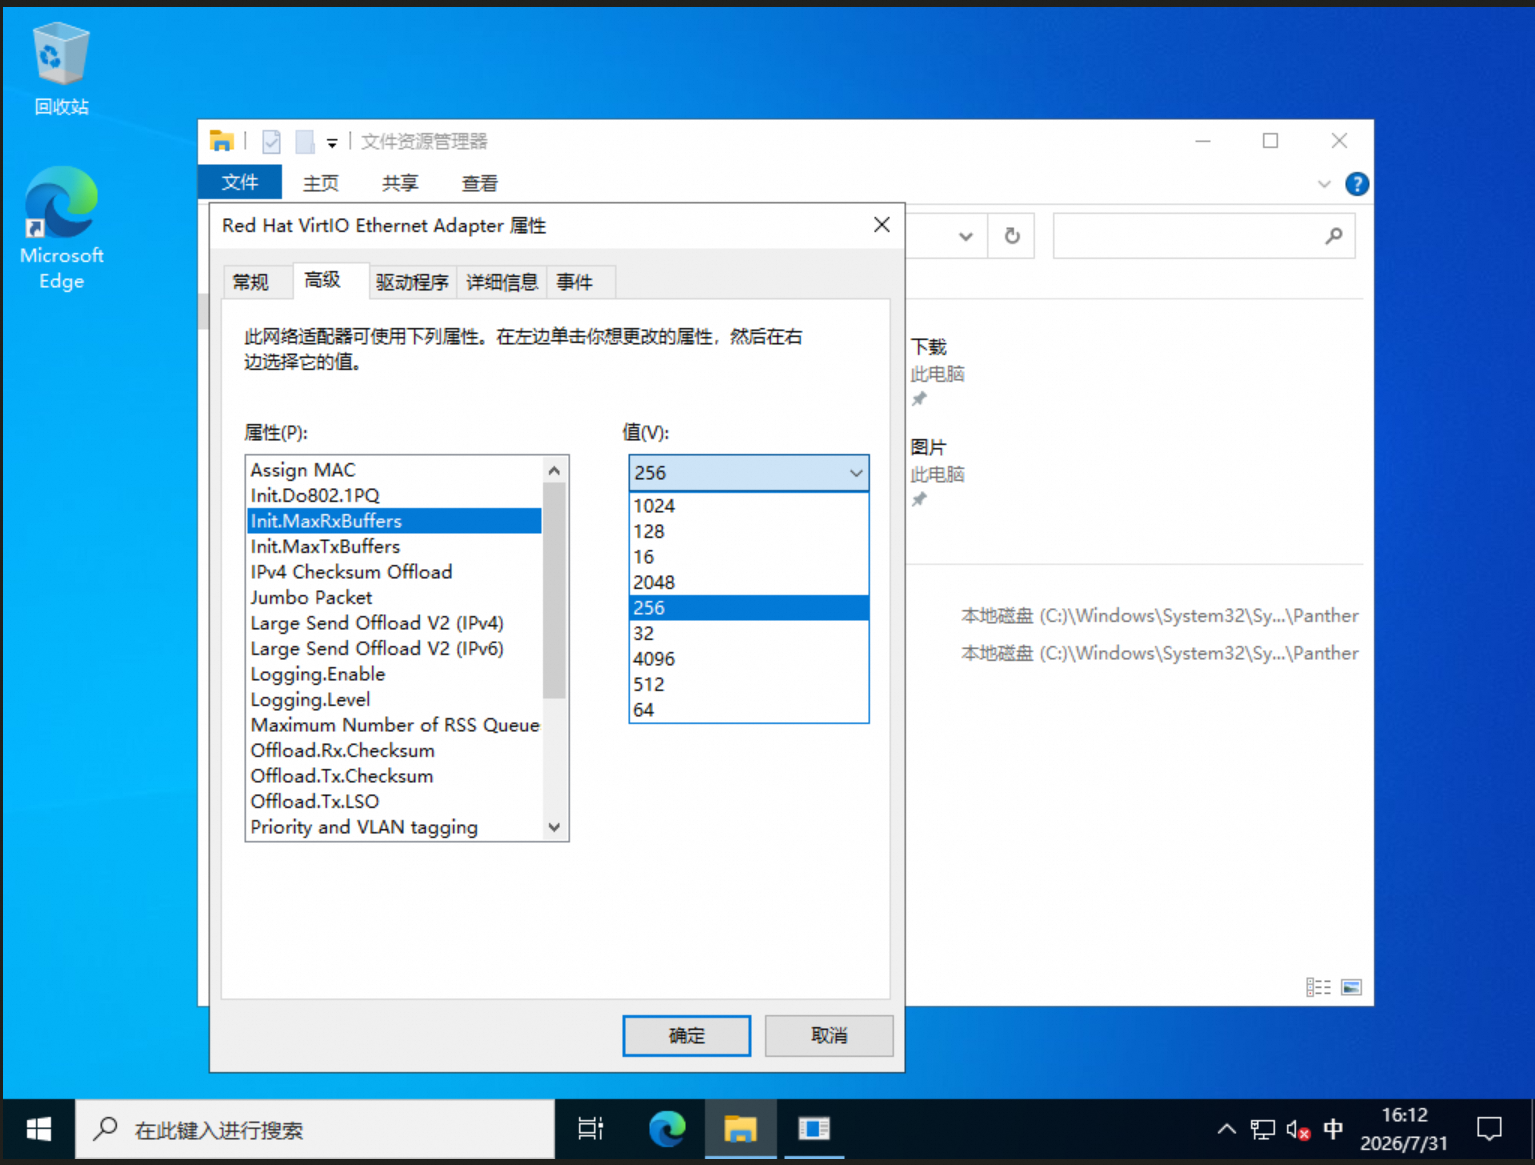The width and height of the screenshot is (1535, 1165).
Task: Click the 取消 button
Action: click(x=829, y=1036)
